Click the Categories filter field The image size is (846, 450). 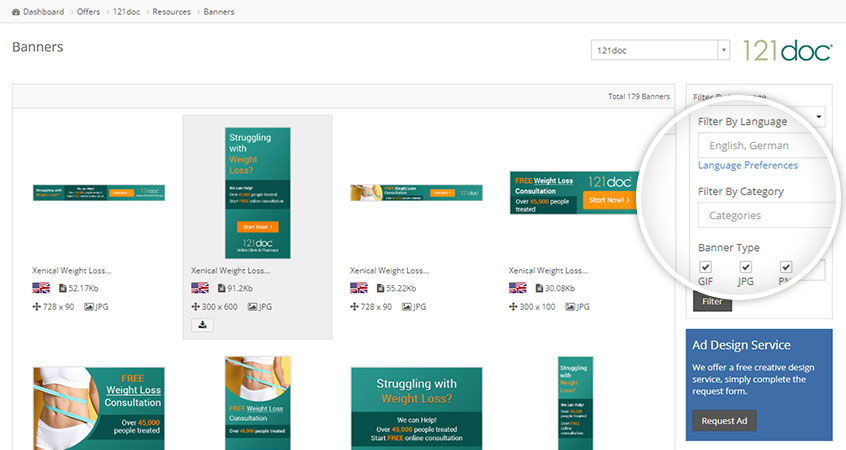tap(766, 215)
